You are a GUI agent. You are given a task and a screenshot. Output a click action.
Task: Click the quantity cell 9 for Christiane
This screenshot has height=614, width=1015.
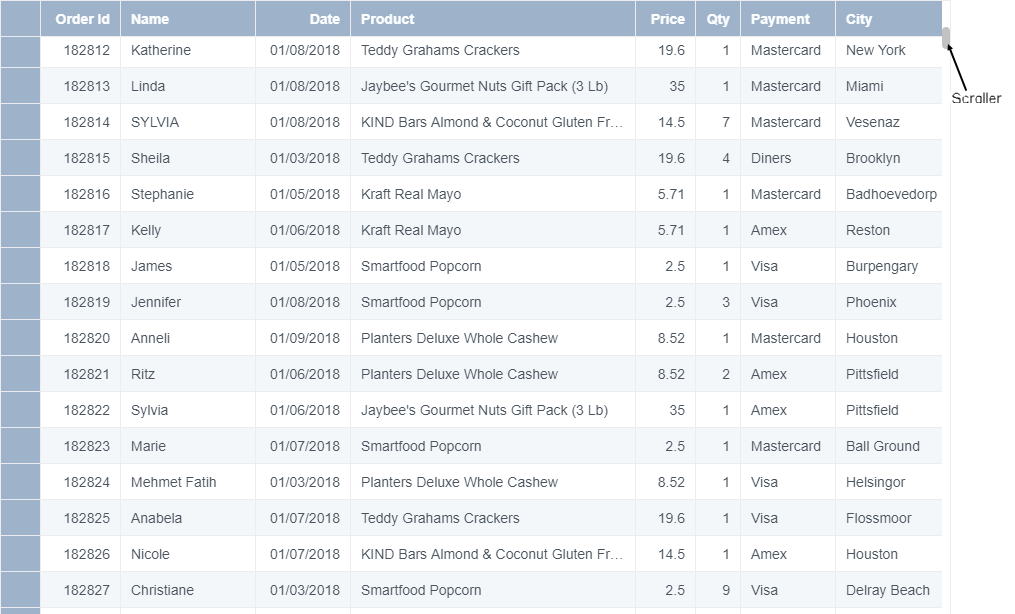tap(718, 590)
